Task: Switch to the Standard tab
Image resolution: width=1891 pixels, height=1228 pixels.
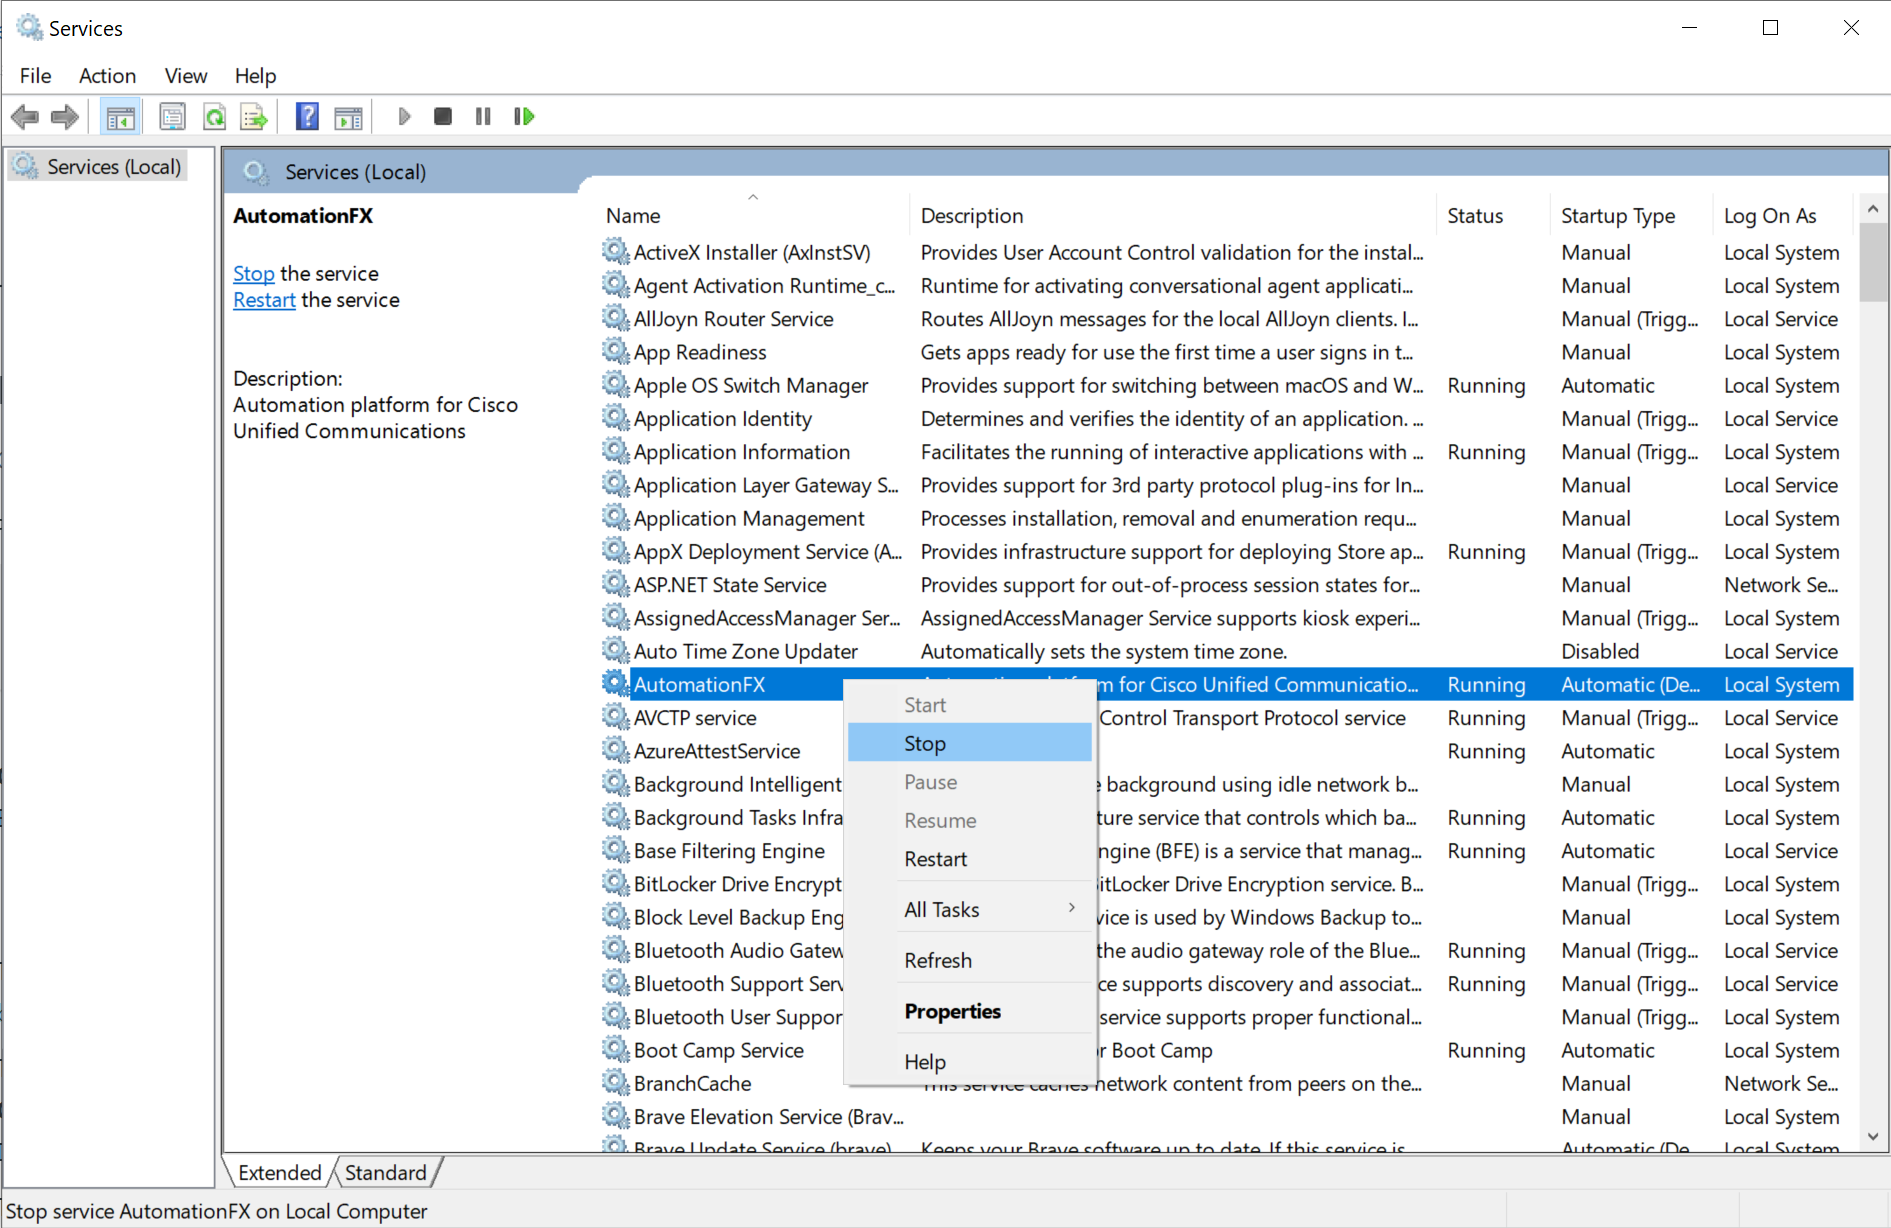Action: click(x=386, y=1172)
